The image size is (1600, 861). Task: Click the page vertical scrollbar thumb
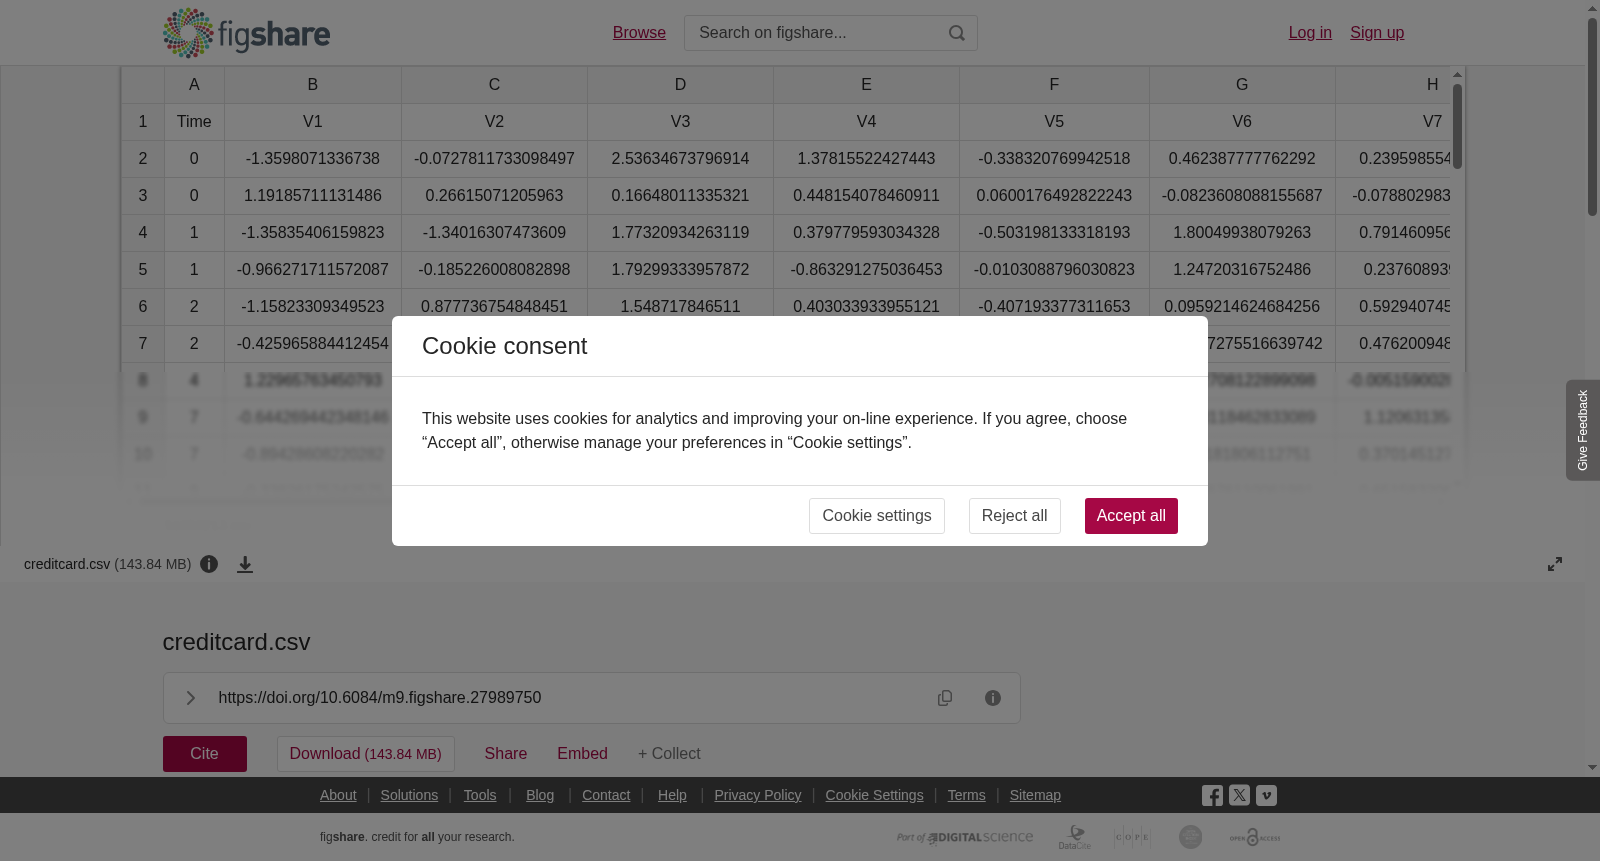click(x=1592, y=116)
